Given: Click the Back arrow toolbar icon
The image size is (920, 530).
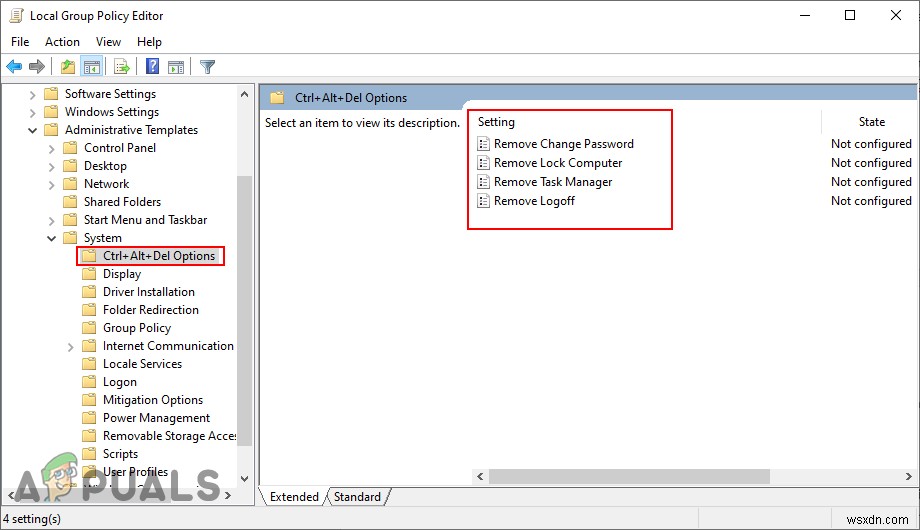Looking at the screenshot, I should [x=14, y=66].
